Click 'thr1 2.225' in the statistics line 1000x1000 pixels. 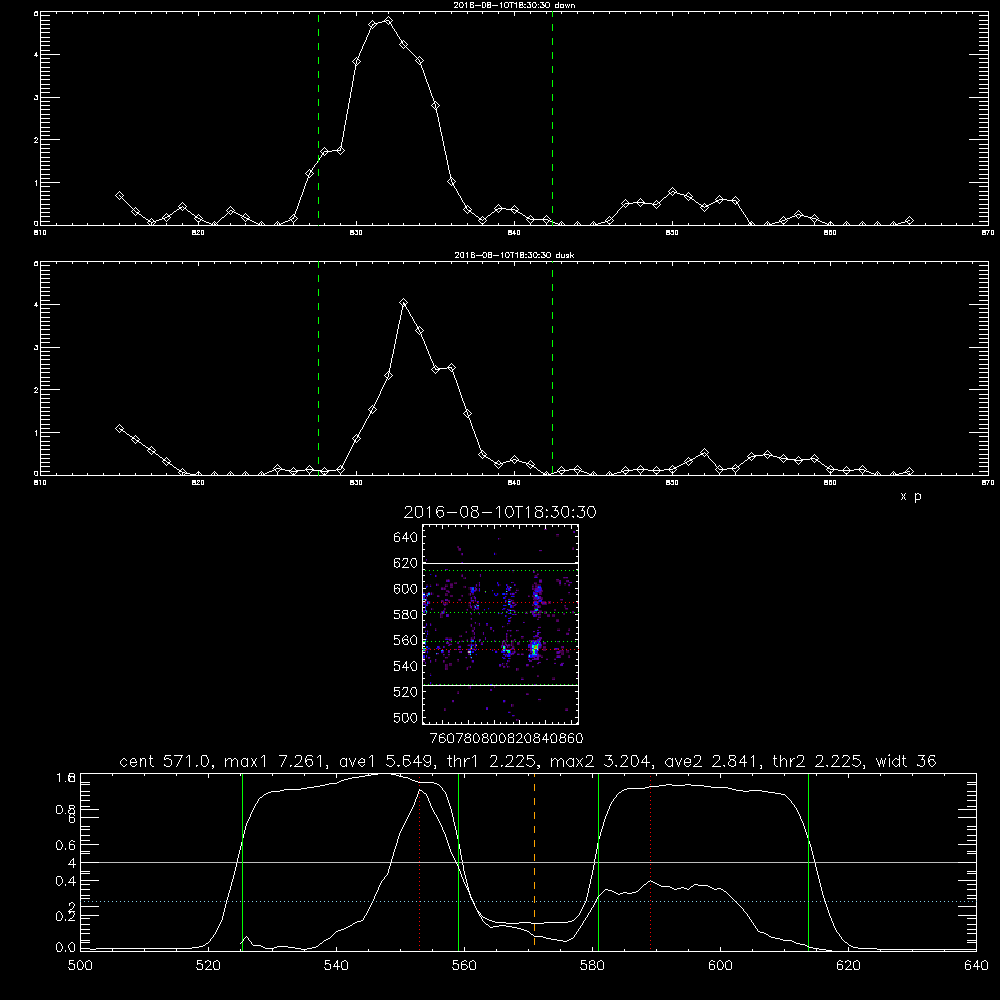(x=492, y=761)
